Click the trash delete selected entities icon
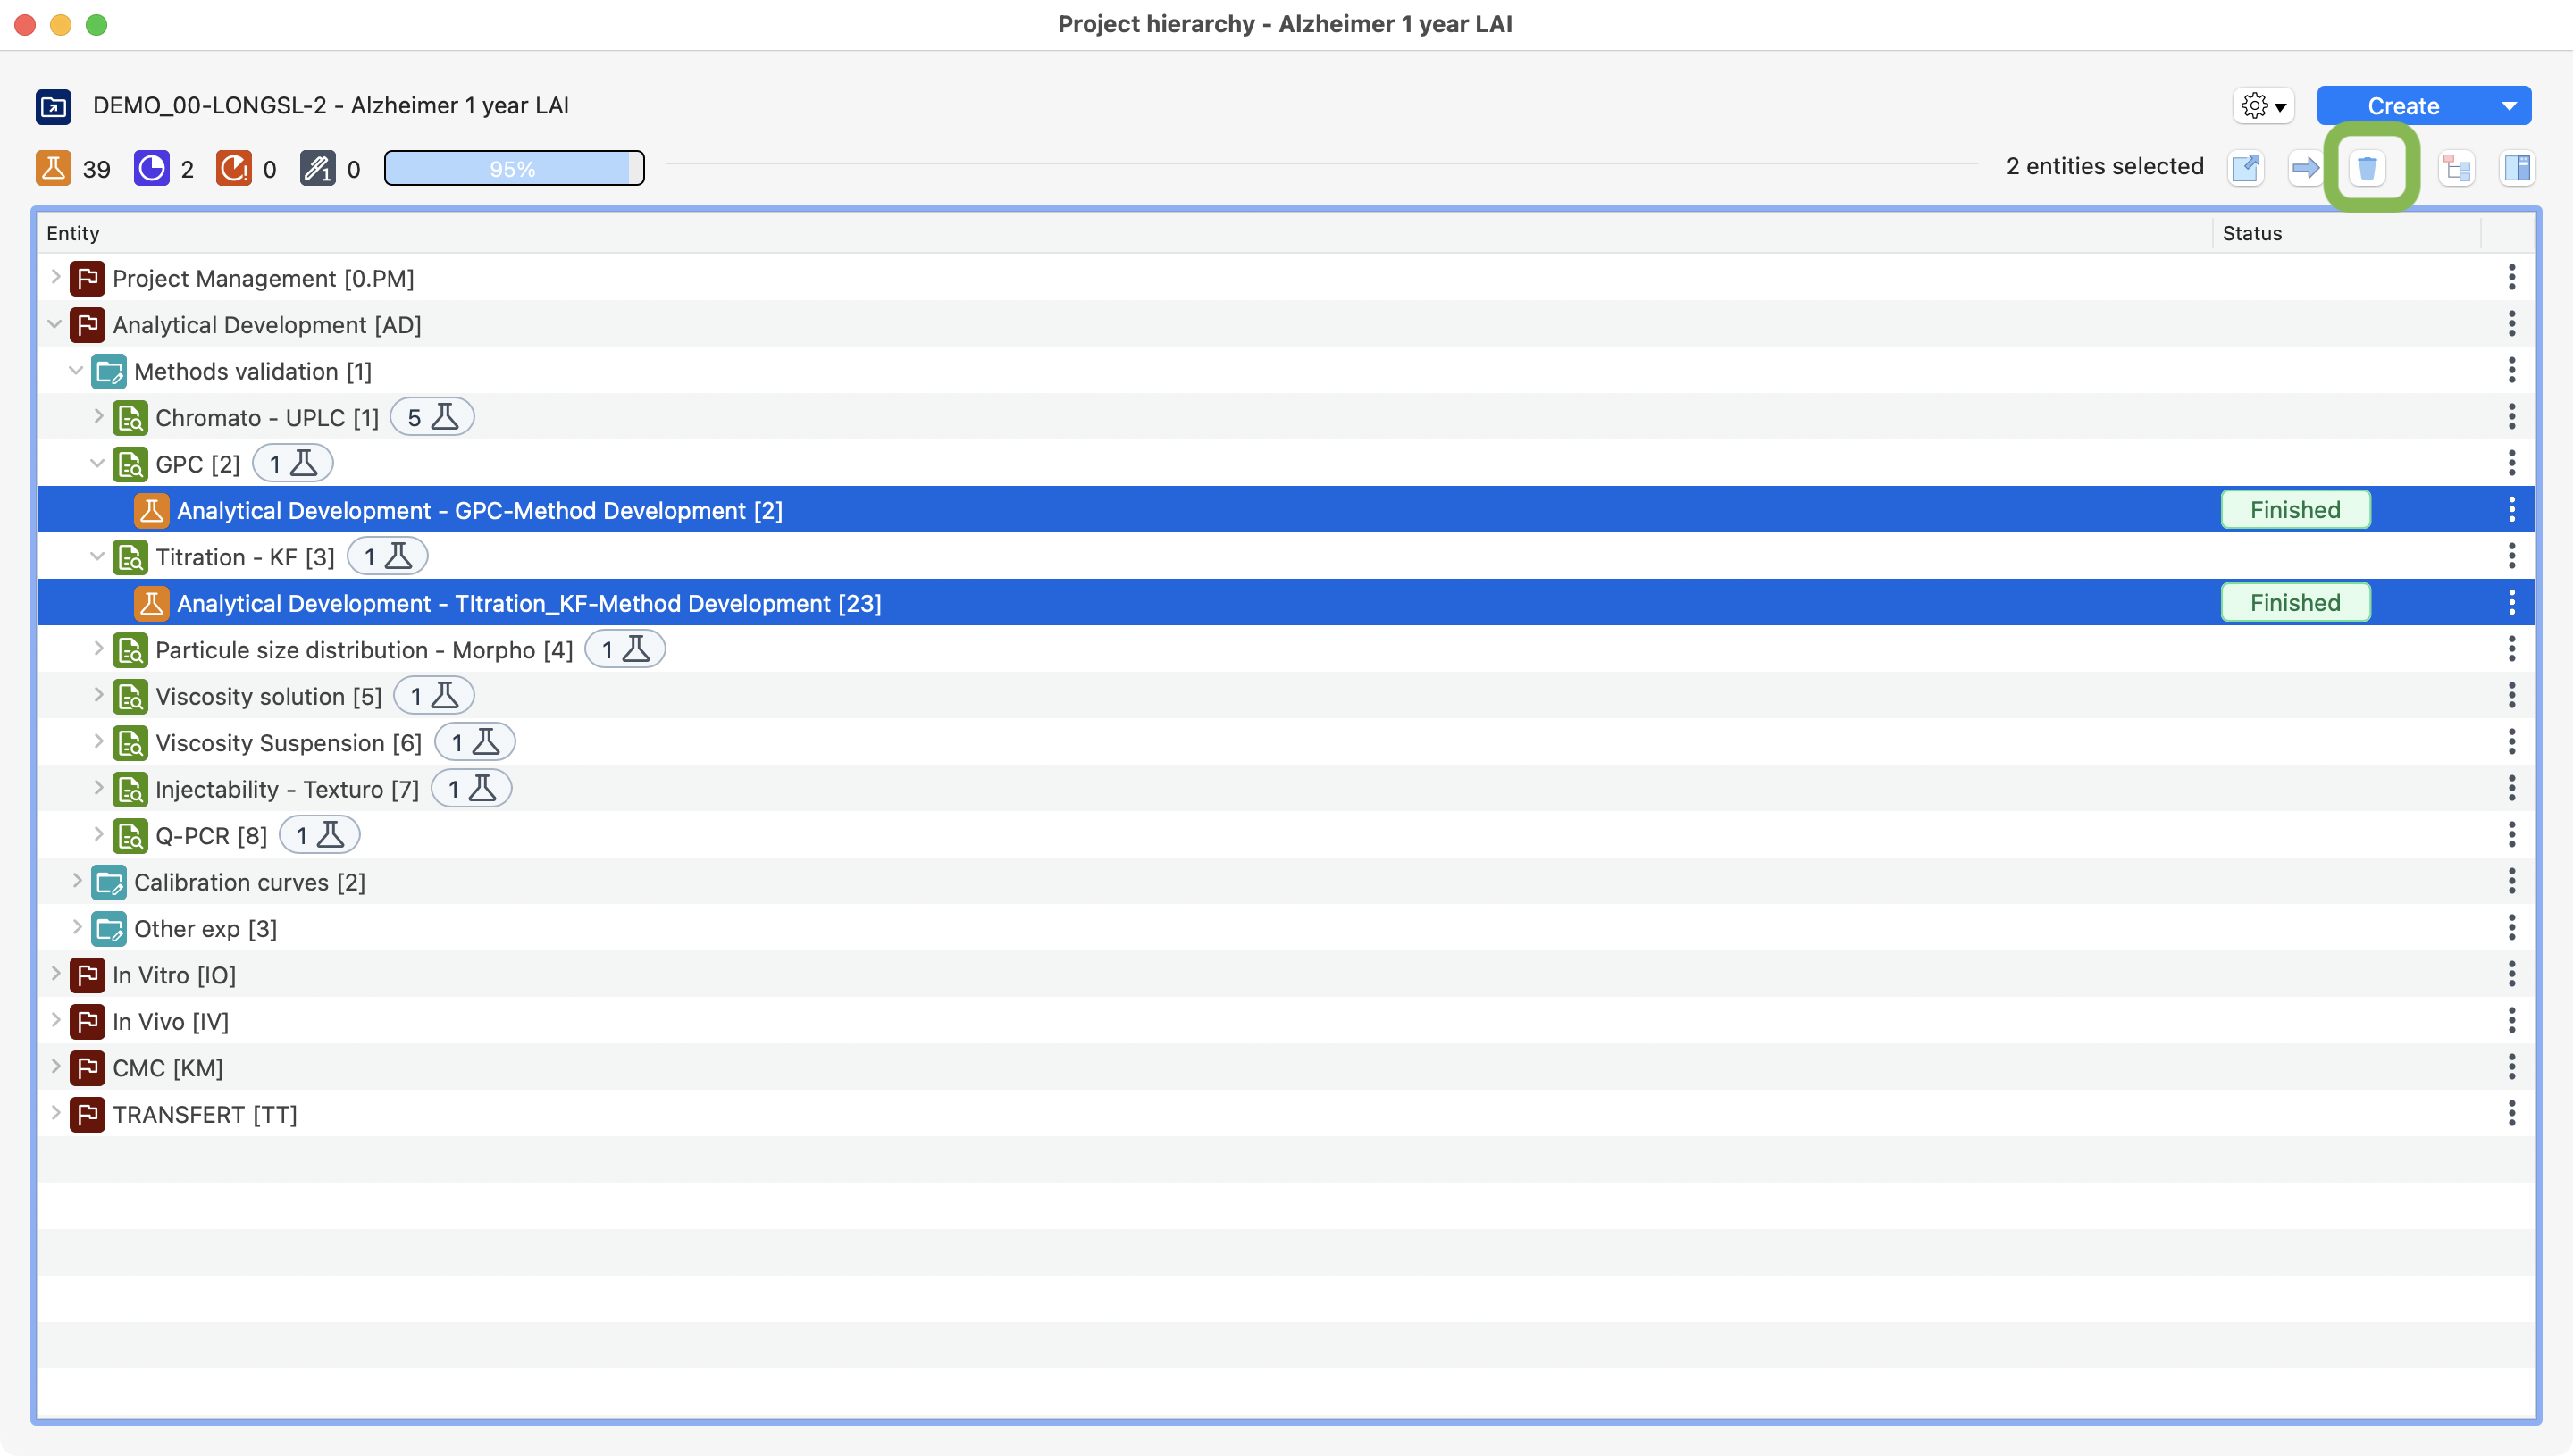This screenshot has height=1456, width=2573. click(2367, 167)
